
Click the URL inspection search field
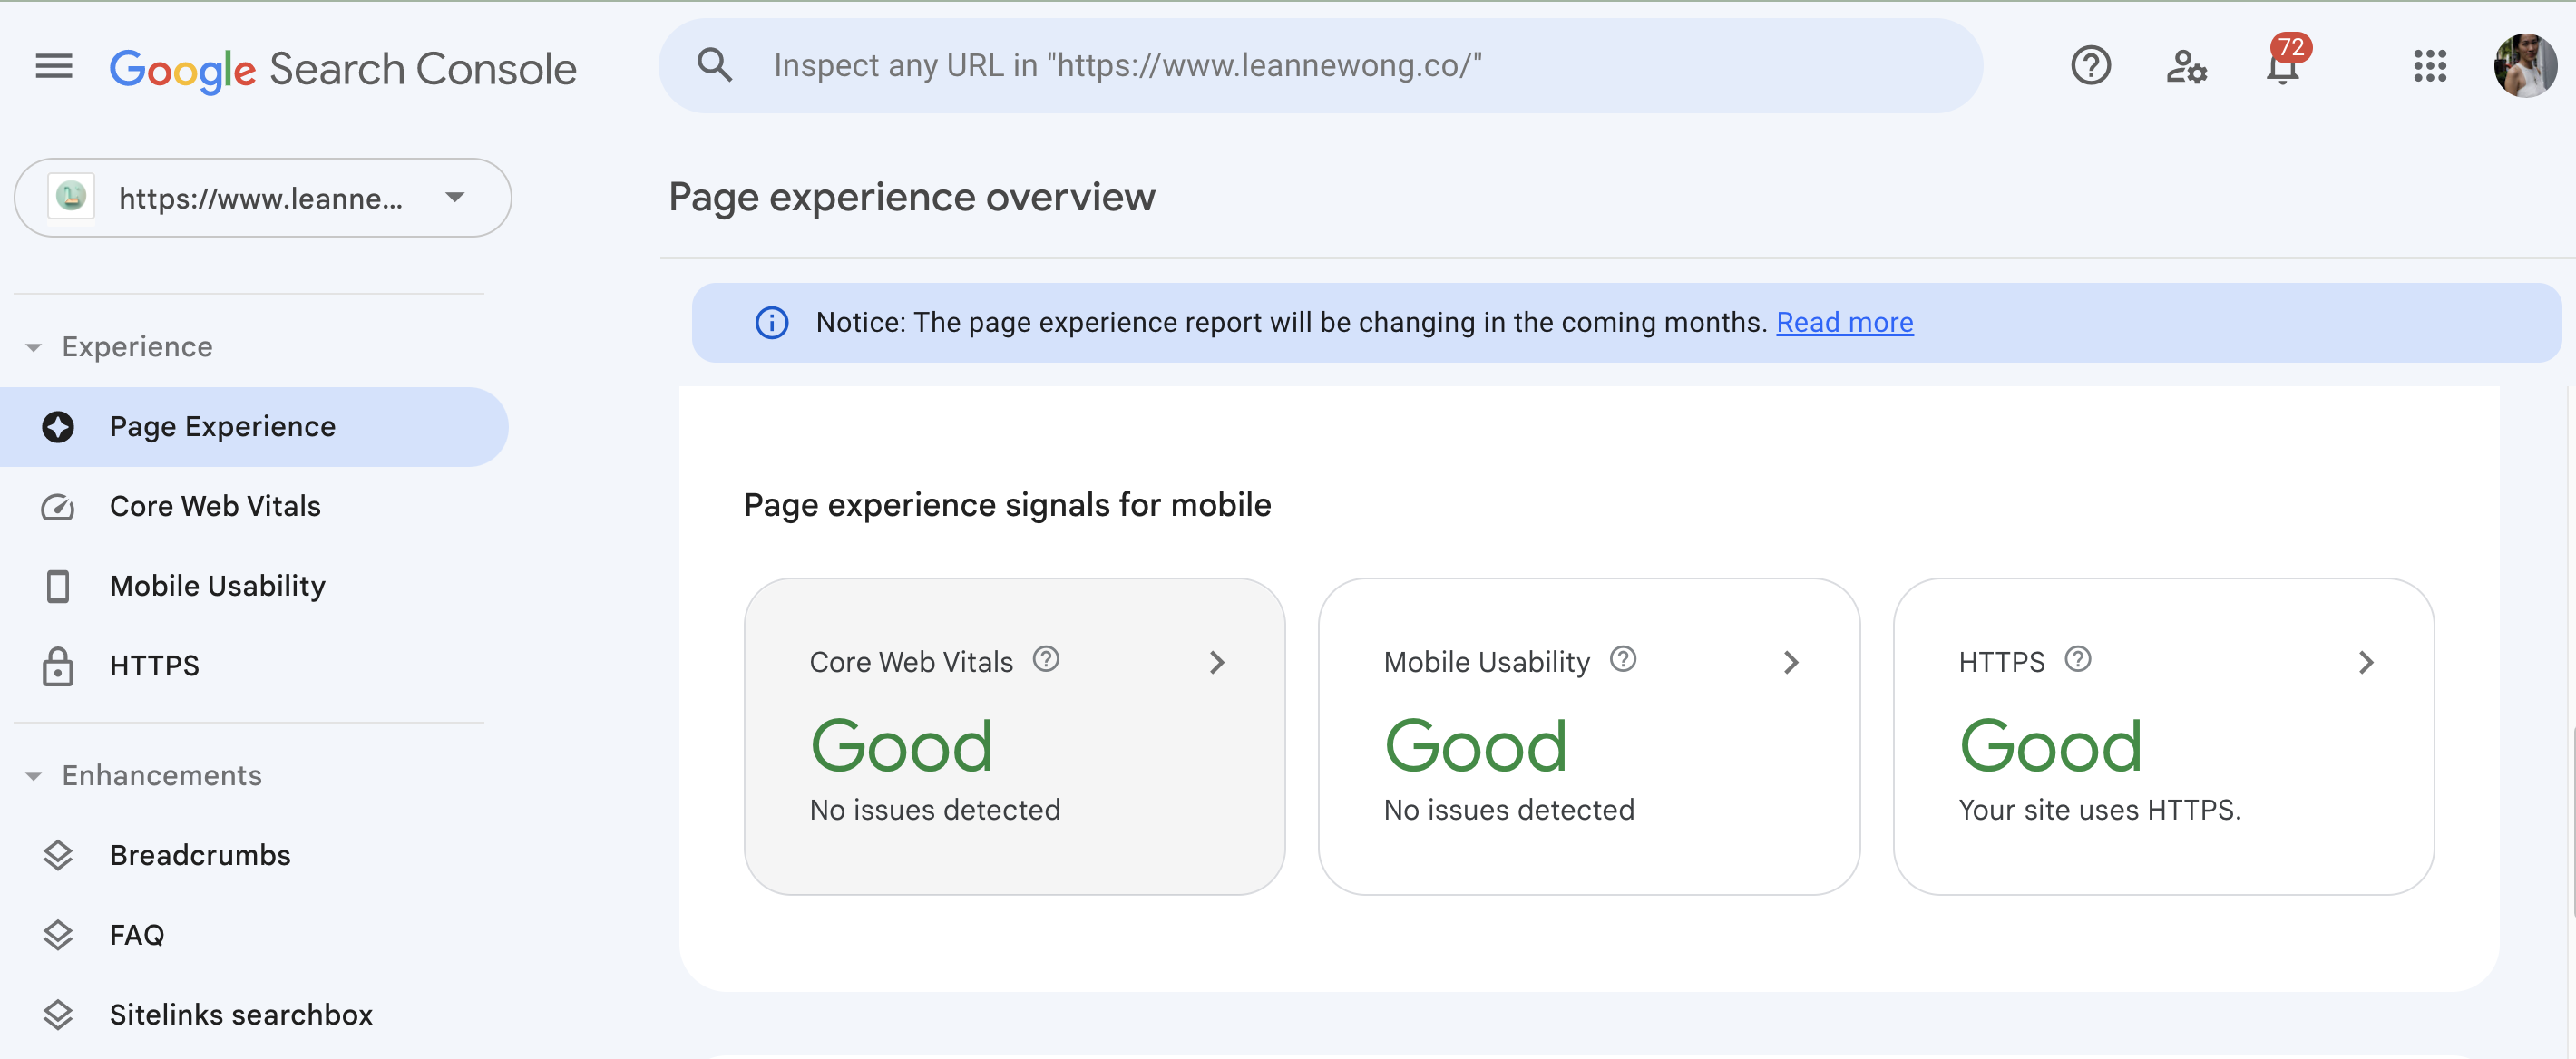coord(1320,66)
